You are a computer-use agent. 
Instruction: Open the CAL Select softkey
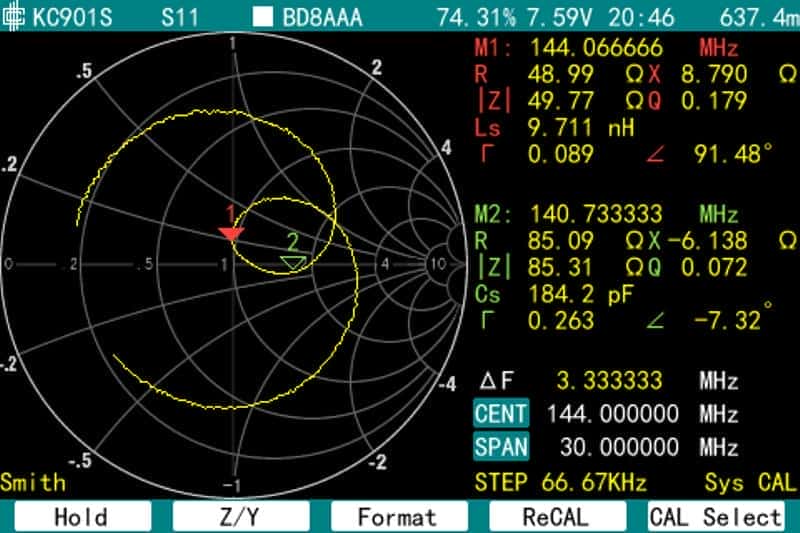[x=715, y=516]
